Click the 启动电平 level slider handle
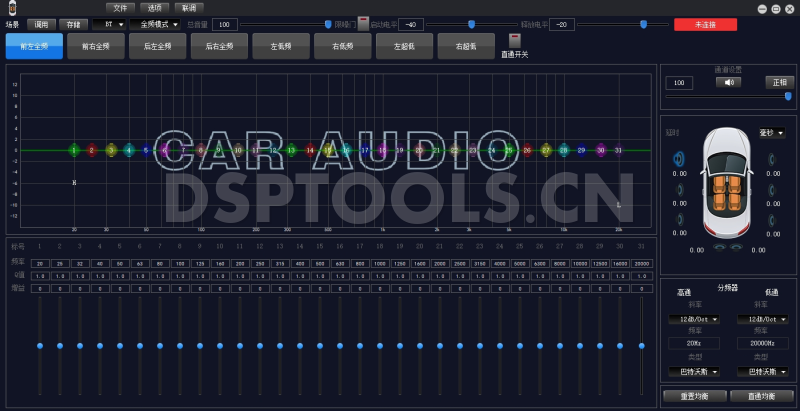Screen dimensions: 800x411 [x=471, y=24]
